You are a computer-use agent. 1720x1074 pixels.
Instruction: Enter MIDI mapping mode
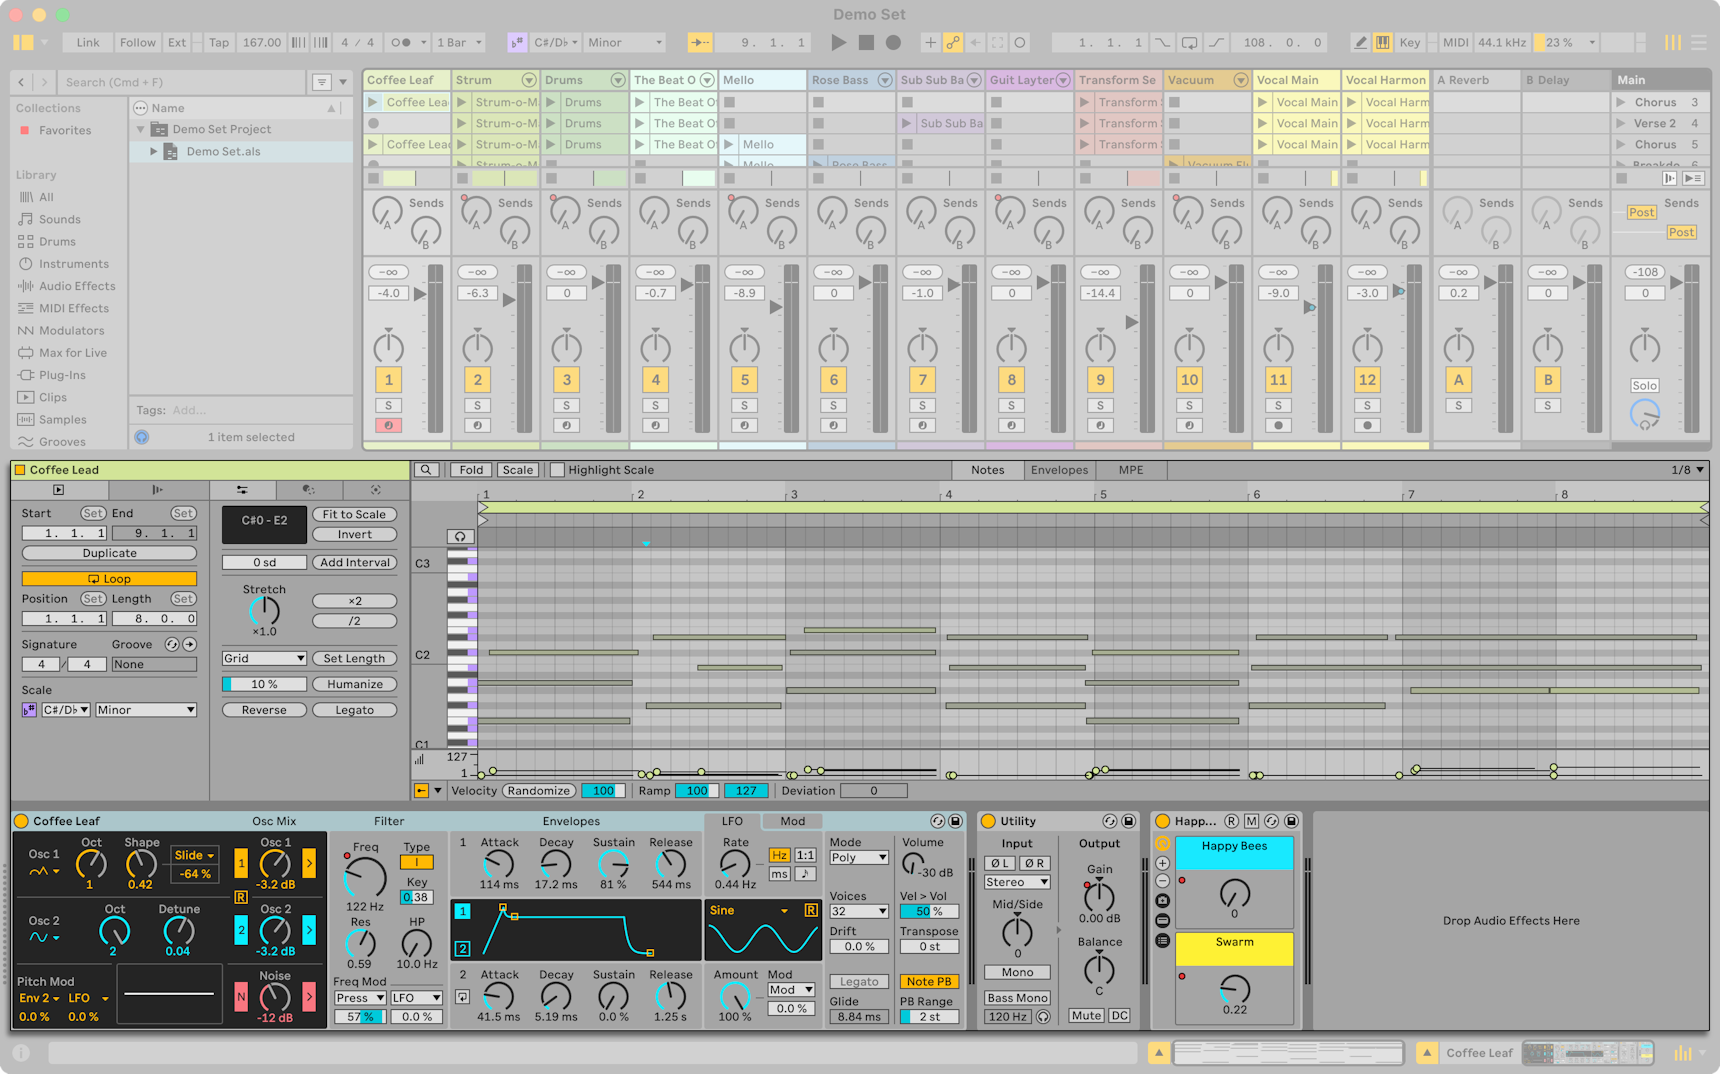[1454, 42]
